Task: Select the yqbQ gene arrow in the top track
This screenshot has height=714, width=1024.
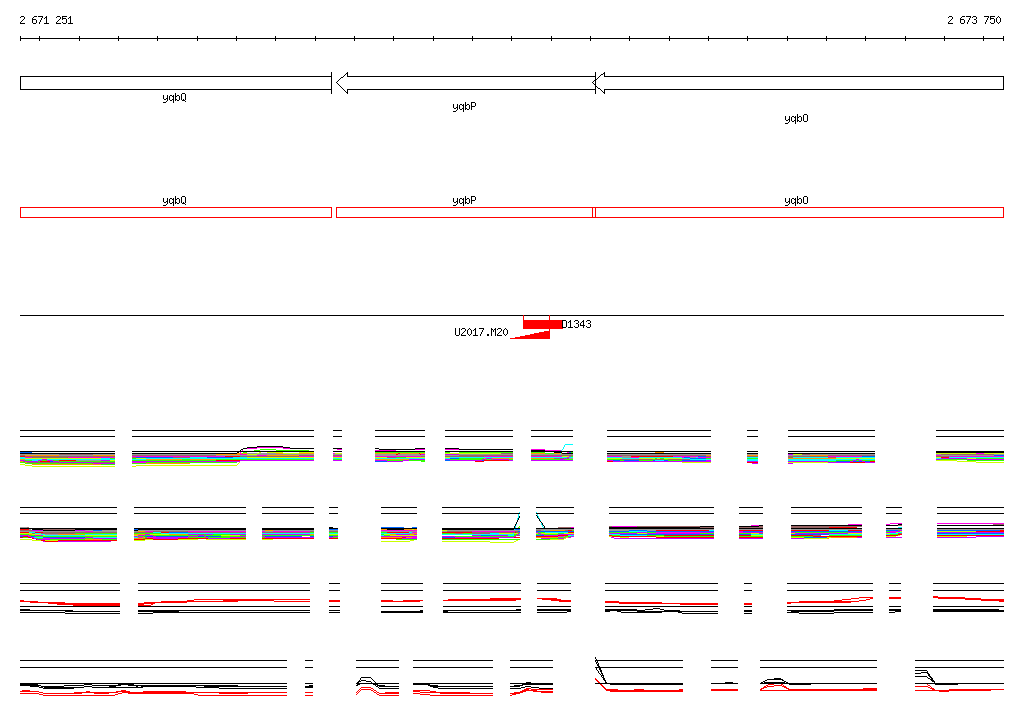Action: [176, 83]
